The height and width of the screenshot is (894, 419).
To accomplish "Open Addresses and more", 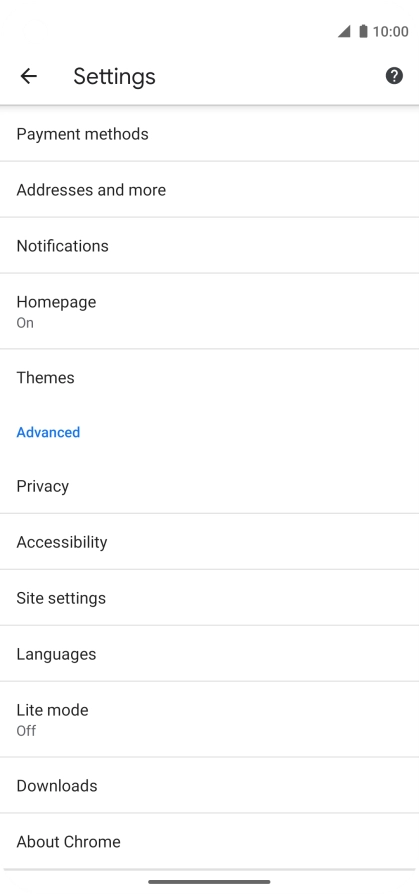I will pyautogui.click(x=209, y=190).
